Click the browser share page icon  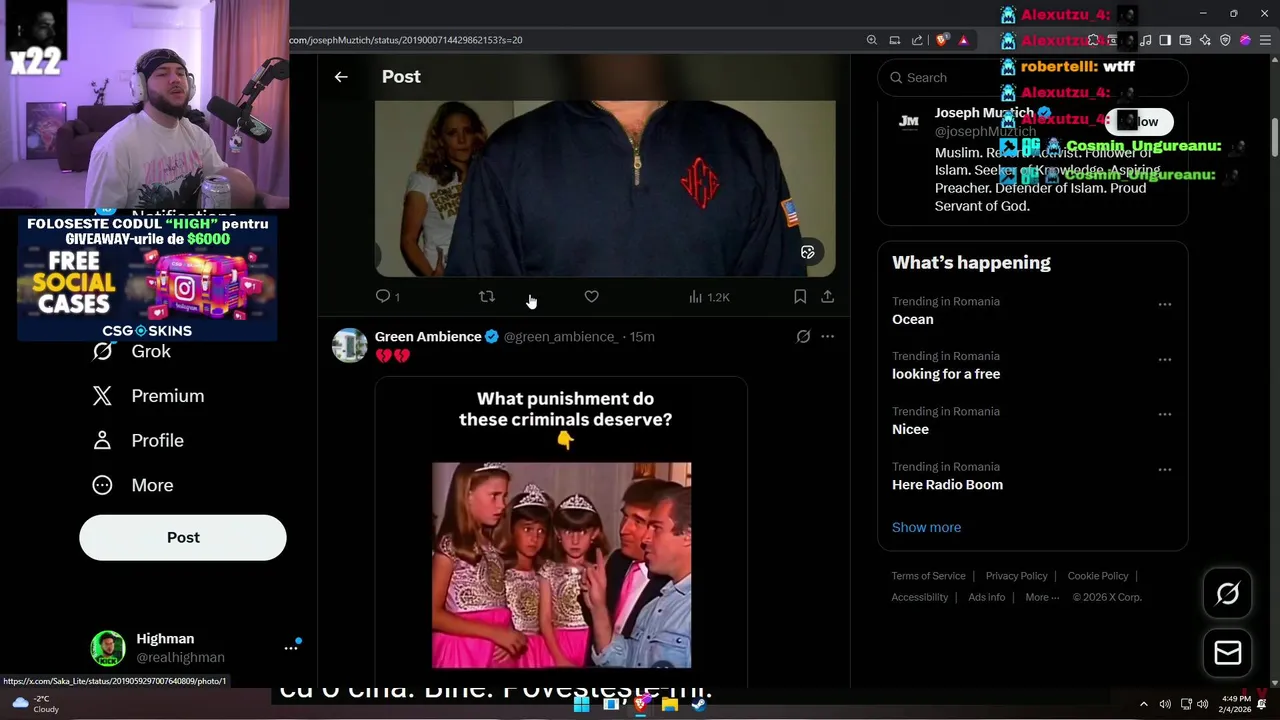click(x=917, y=40)
